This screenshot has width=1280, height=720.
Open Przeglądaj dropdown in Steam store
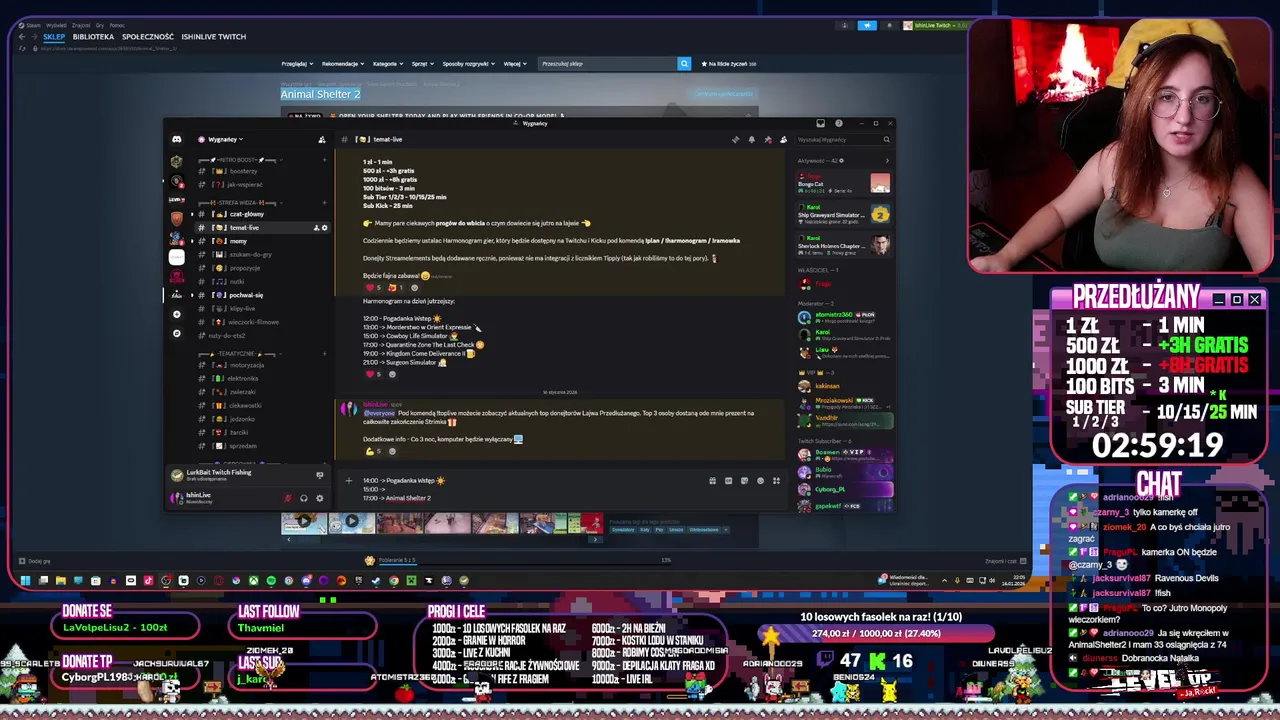click(x=297, y=64)
